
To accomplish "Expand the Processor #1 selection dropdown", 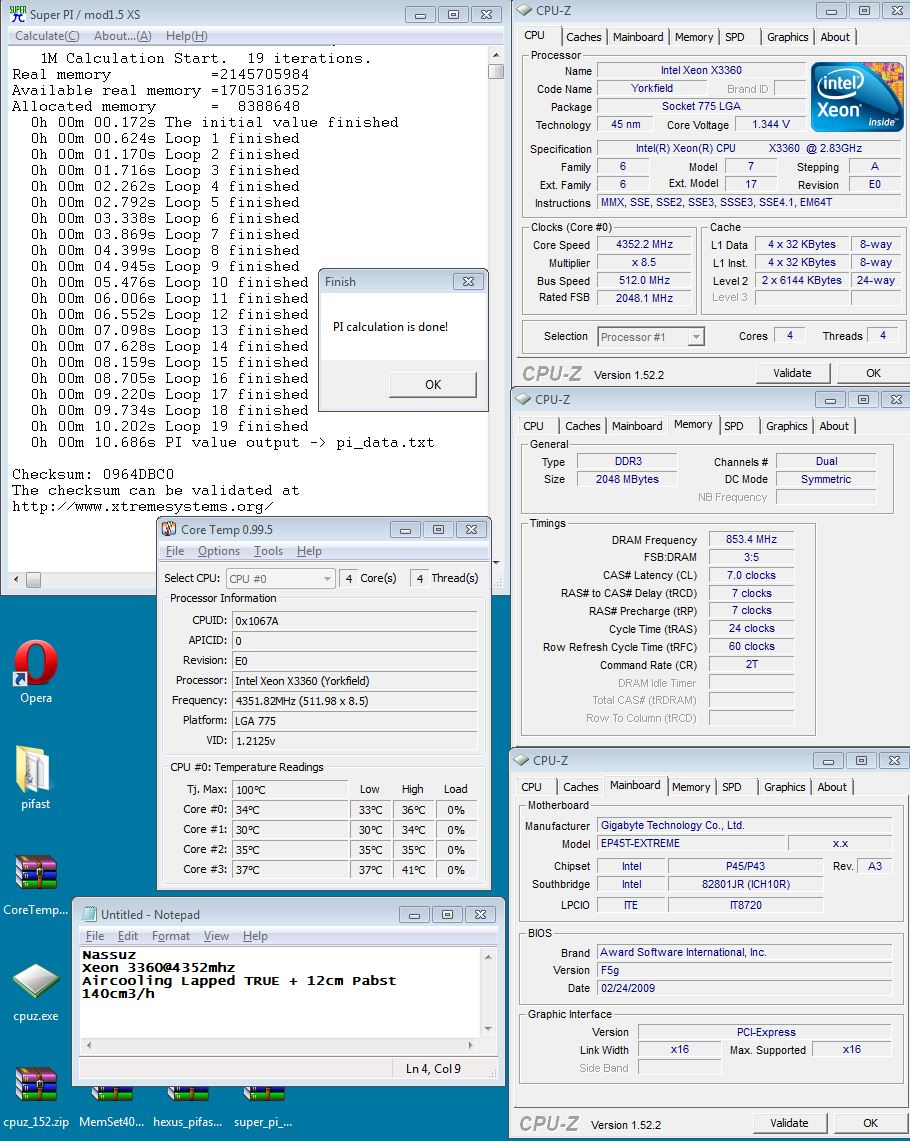I will click(696, 337).
